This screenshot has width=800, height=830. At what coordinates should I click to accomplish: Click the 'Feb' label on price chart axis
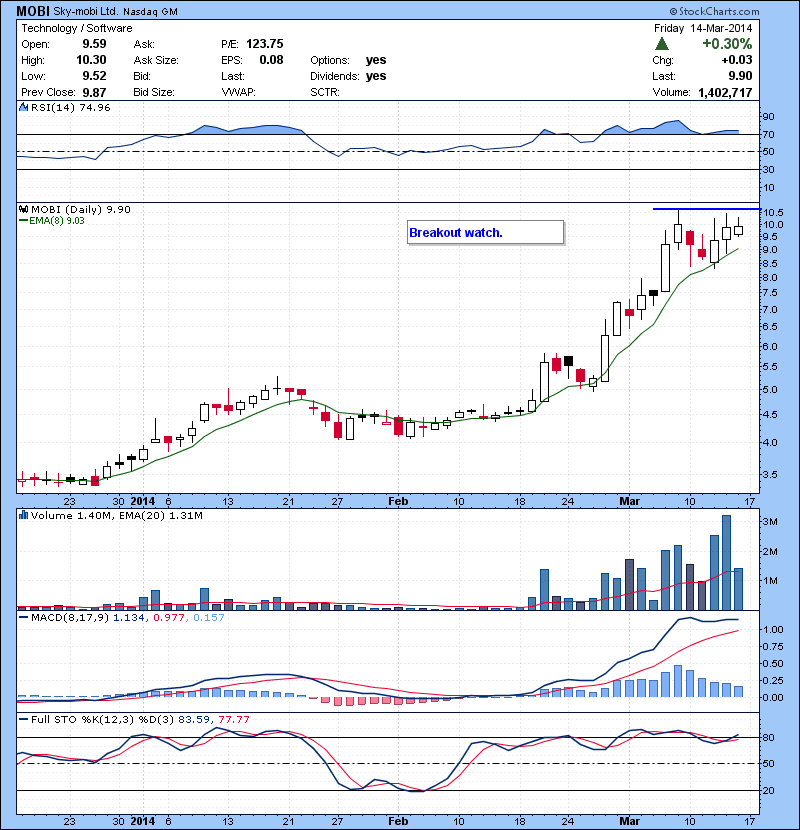point(398,501)
